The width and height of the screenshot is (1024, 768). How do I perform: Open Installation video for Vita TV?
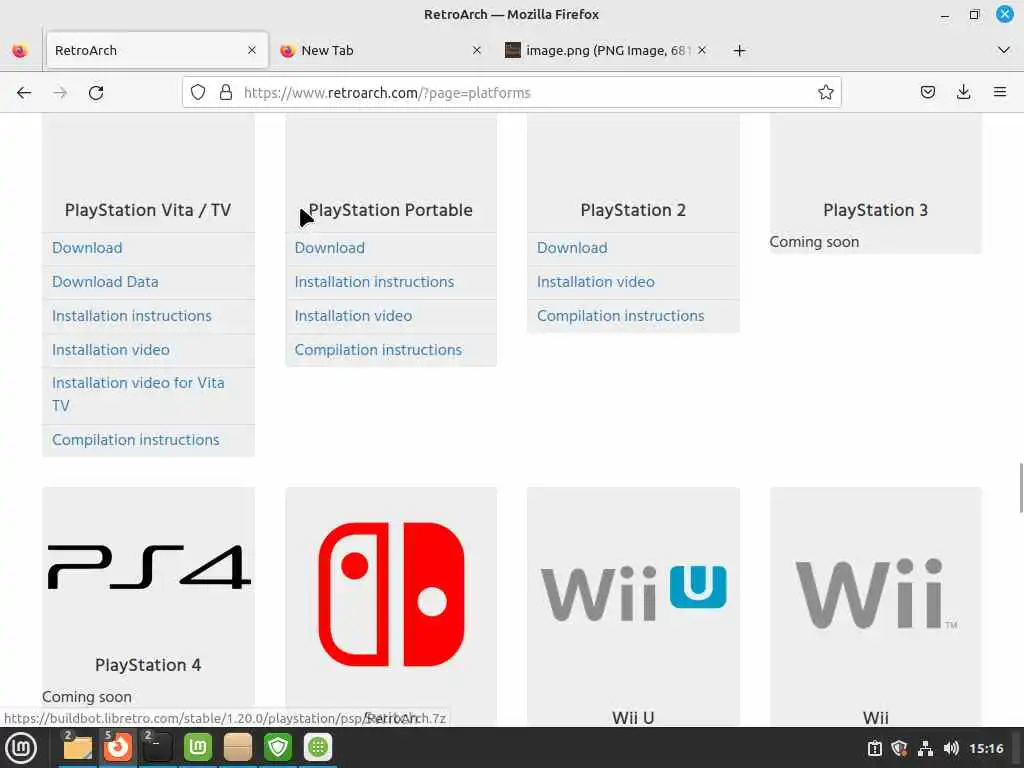138,394
